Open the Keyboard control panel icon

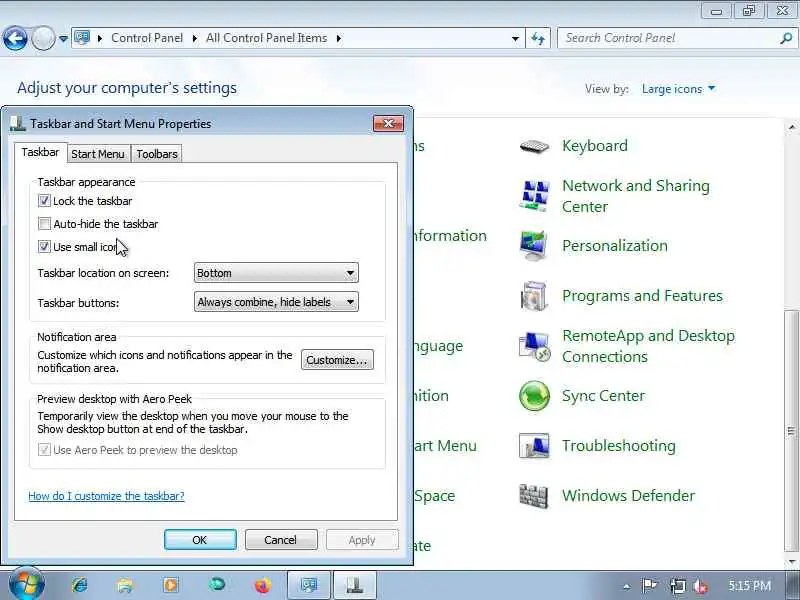click(x=534, y=146)
